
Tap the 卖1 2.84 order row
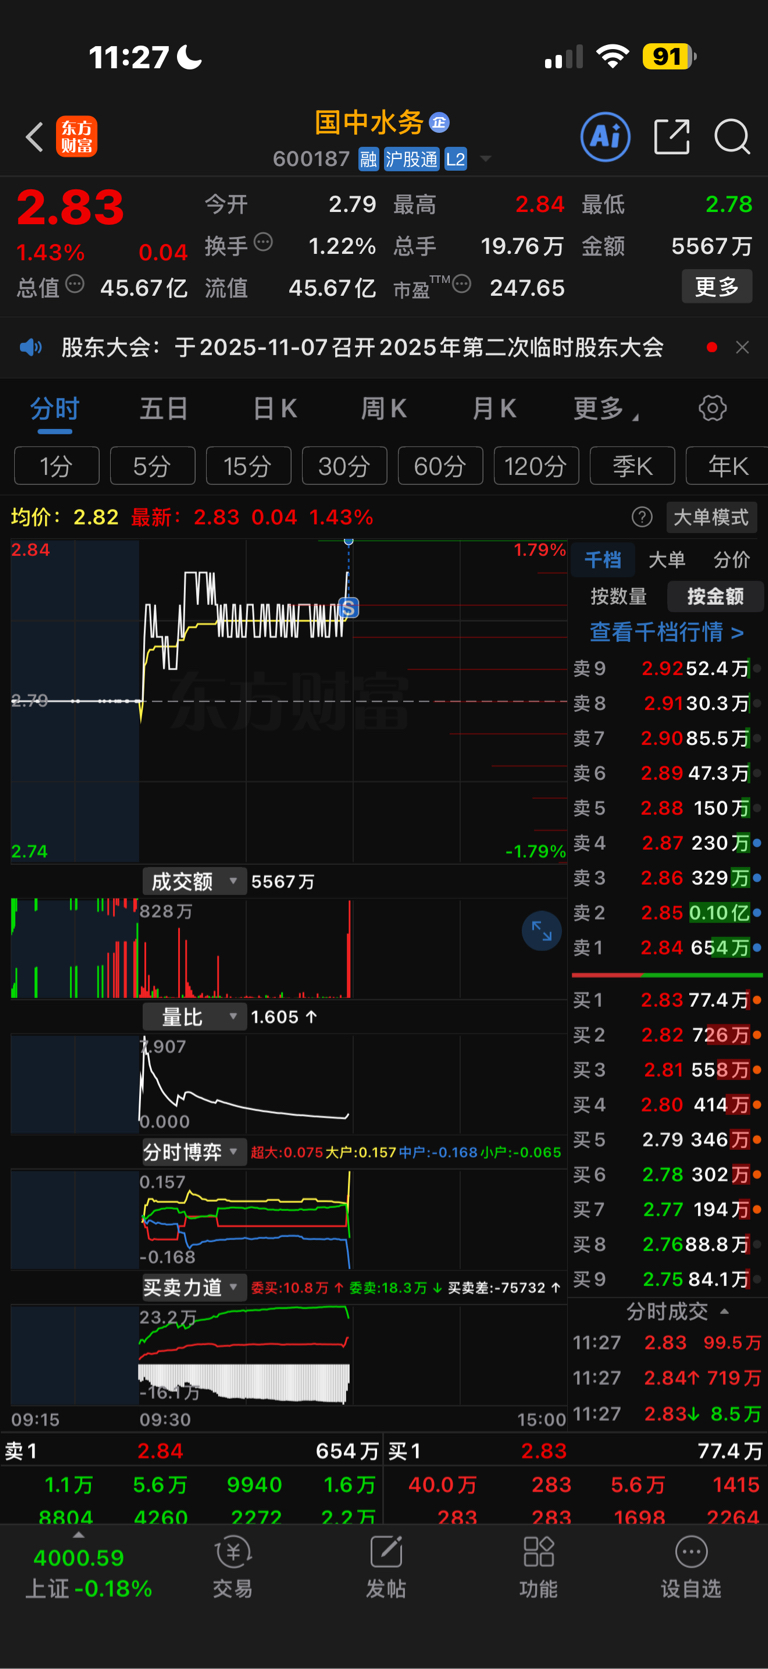[667, 947]
